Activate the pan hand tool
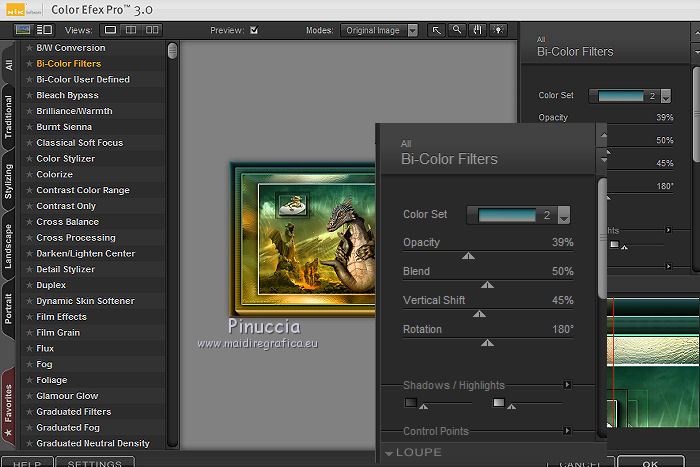700x467 pixels. (478, 30)
